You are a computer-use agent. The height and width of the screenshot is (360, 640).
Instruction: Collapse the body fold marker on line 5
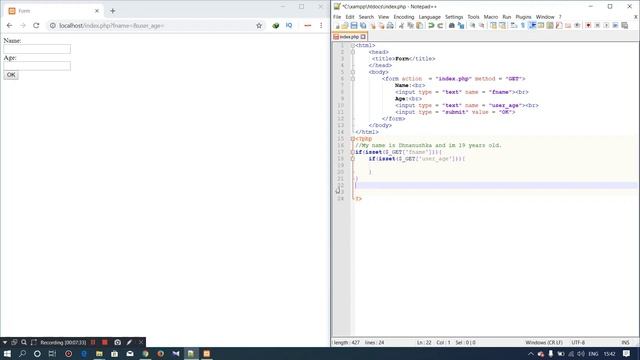point(353,72)
